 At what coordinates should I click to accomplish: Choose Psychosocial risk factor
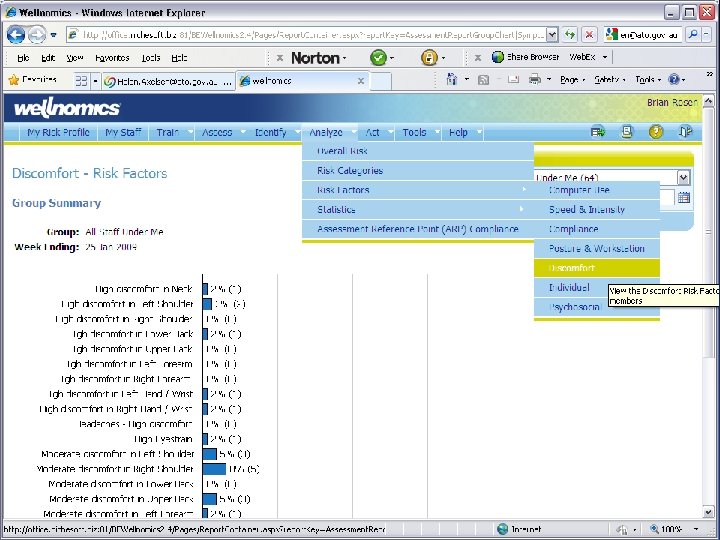pyautogui.click(x=596, y=307)
